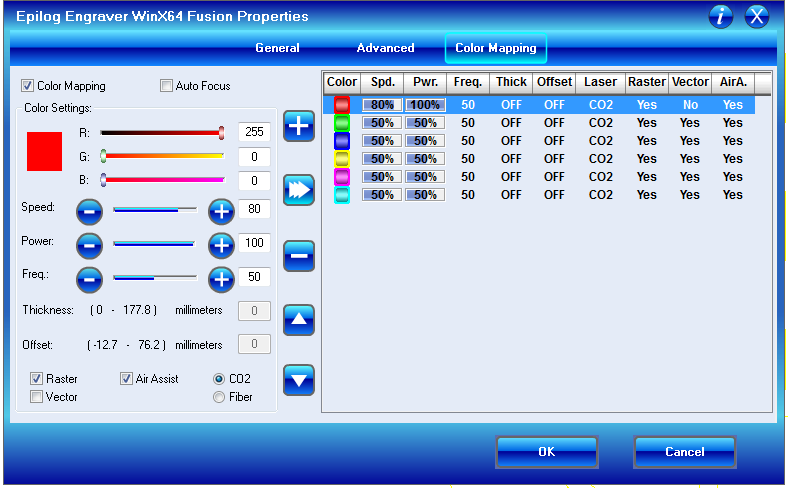The height and width of the screenshot is (488, 788).
Task: Select the Fiber laser radio button
Action: coord(219,397)
